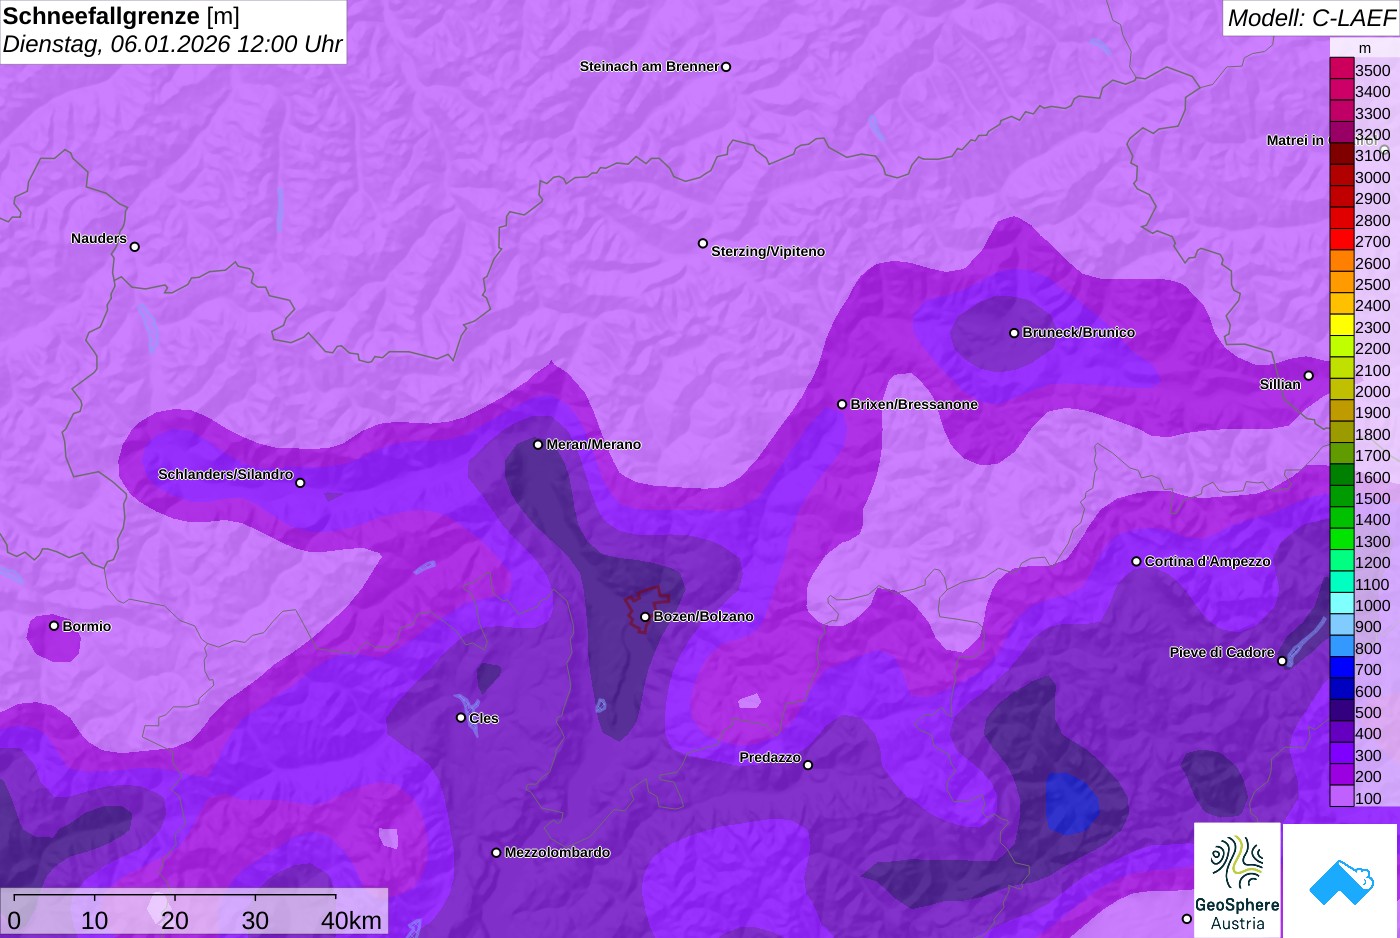Click the Bruneck/Brunico label
This screenshot has height=938, width=1400.
(x=1079, y=332)
